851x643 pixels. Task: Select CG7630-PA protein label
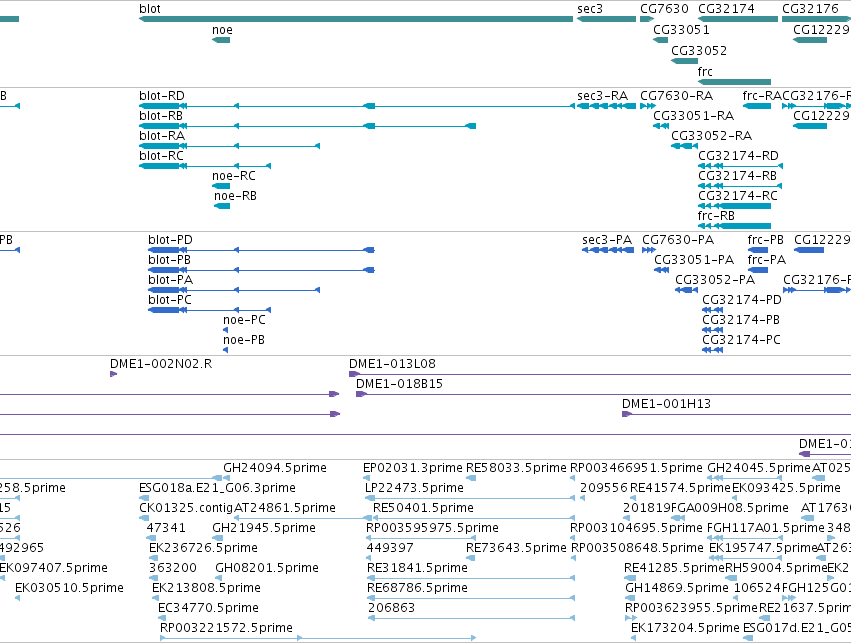click(678, 240)
